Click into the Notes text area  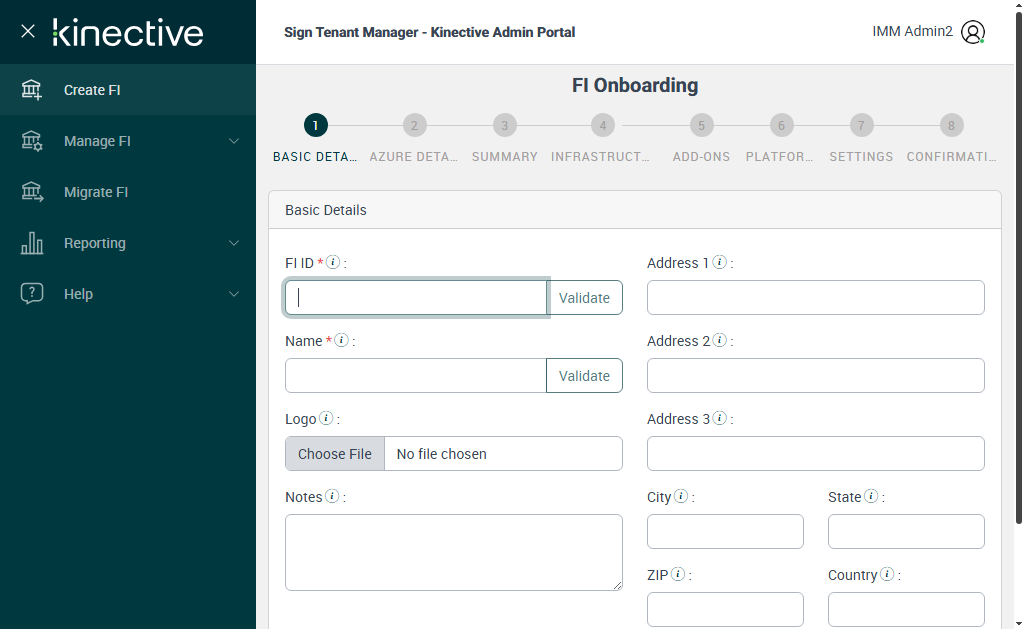(x=453, y=552)
